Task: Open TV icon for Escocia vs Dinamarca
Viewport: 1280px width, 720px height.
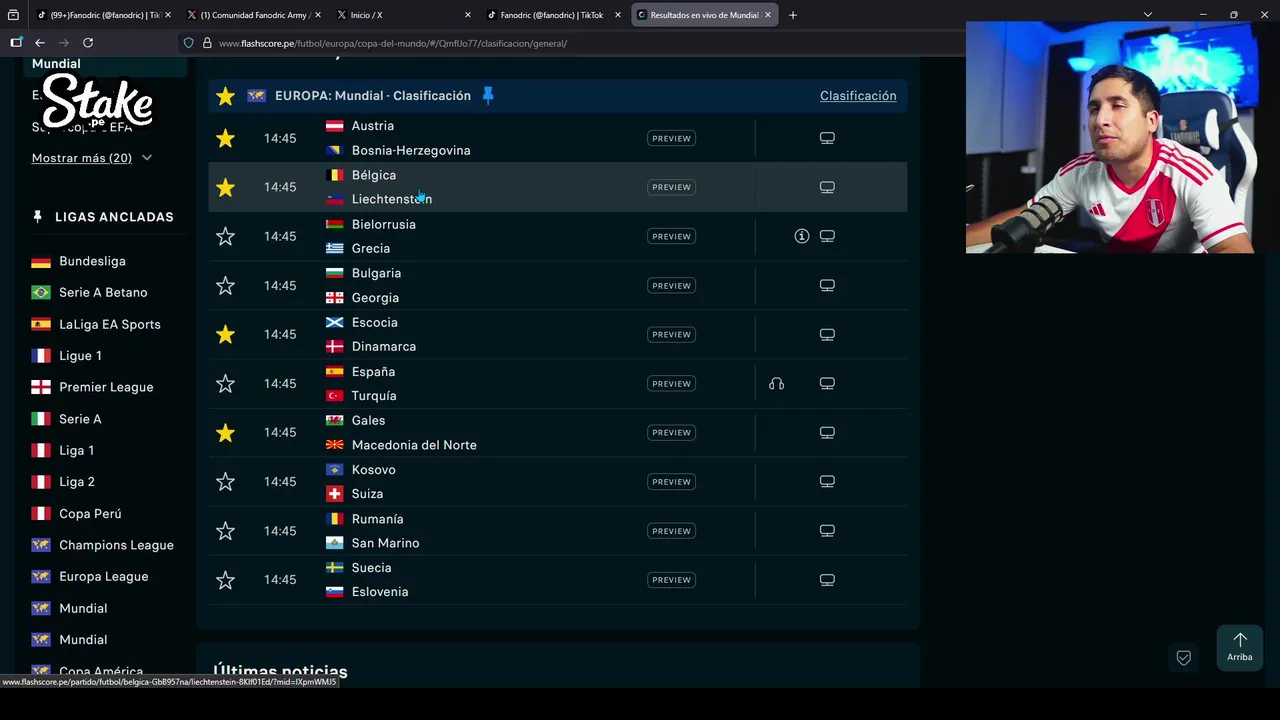Action: point(827,334)
